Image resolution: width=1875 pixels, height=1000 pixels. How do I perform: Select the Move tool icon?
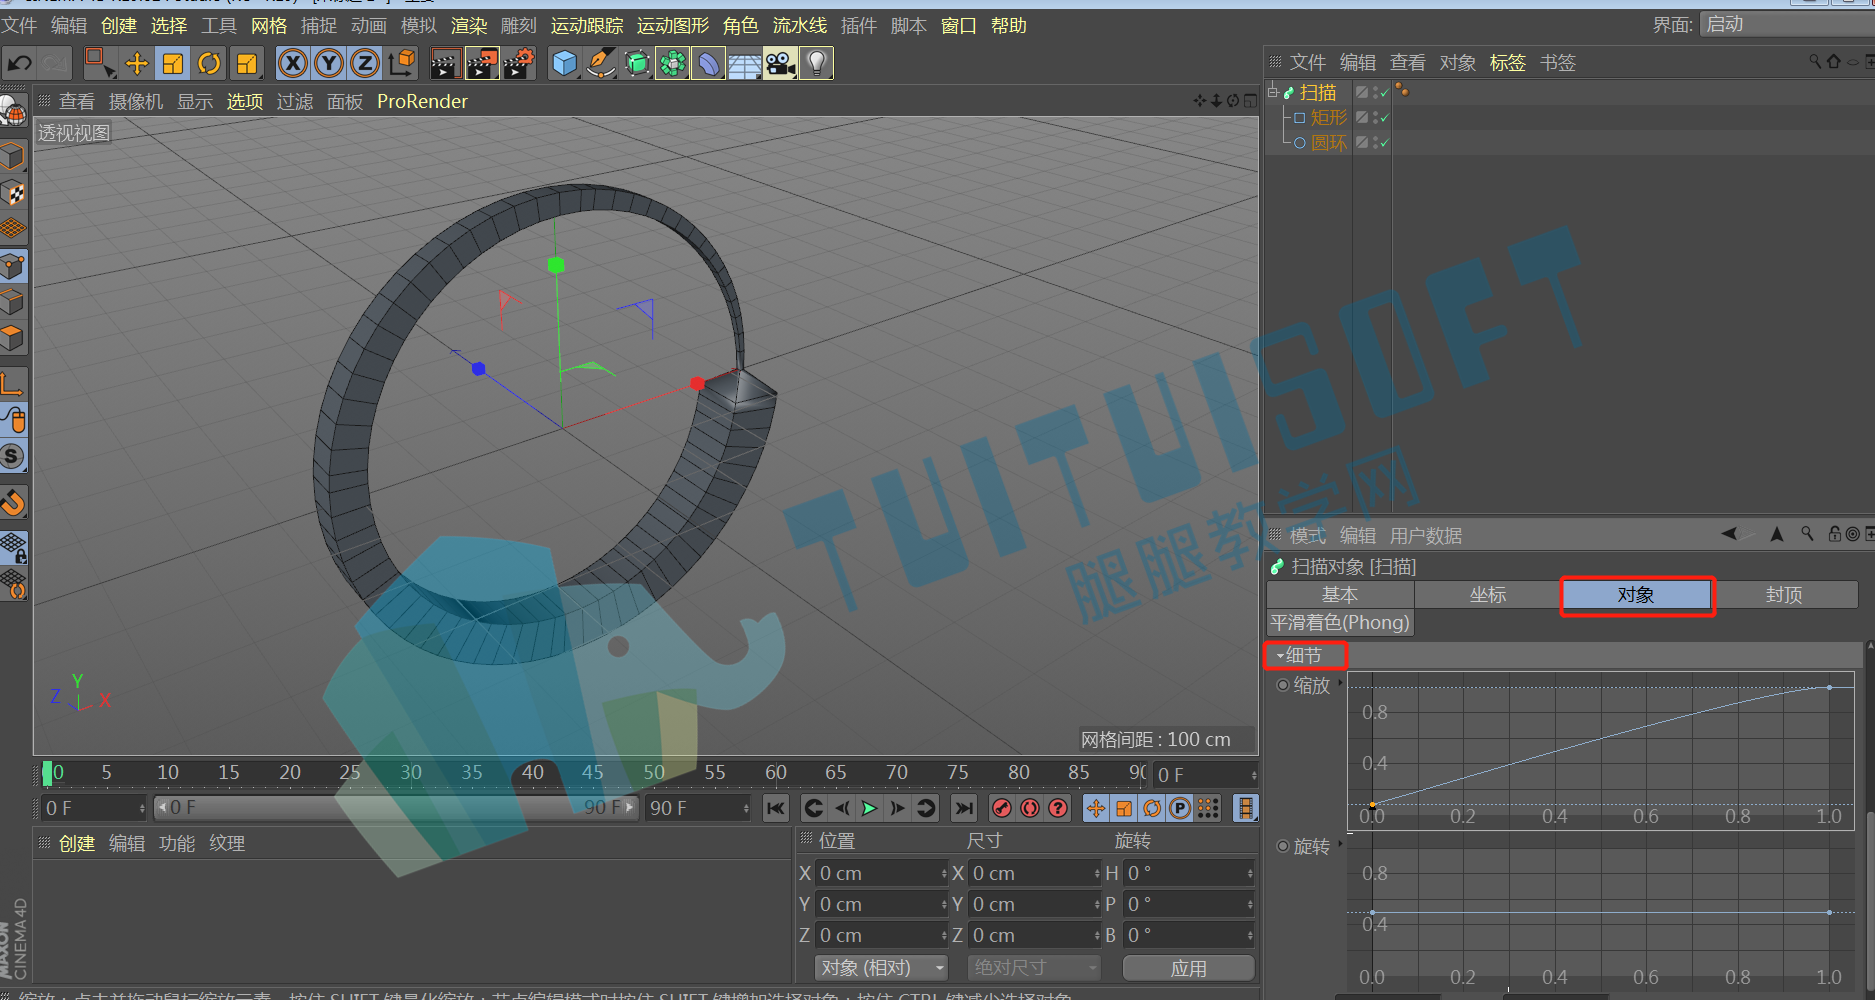[x=136, y=64]
